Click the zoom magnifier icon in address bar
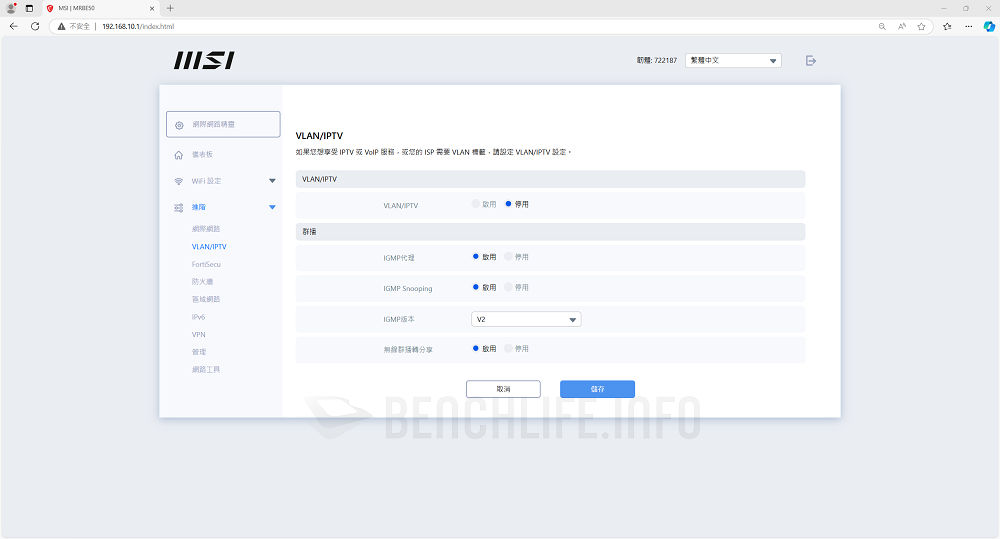 click(x=882, y=26)
